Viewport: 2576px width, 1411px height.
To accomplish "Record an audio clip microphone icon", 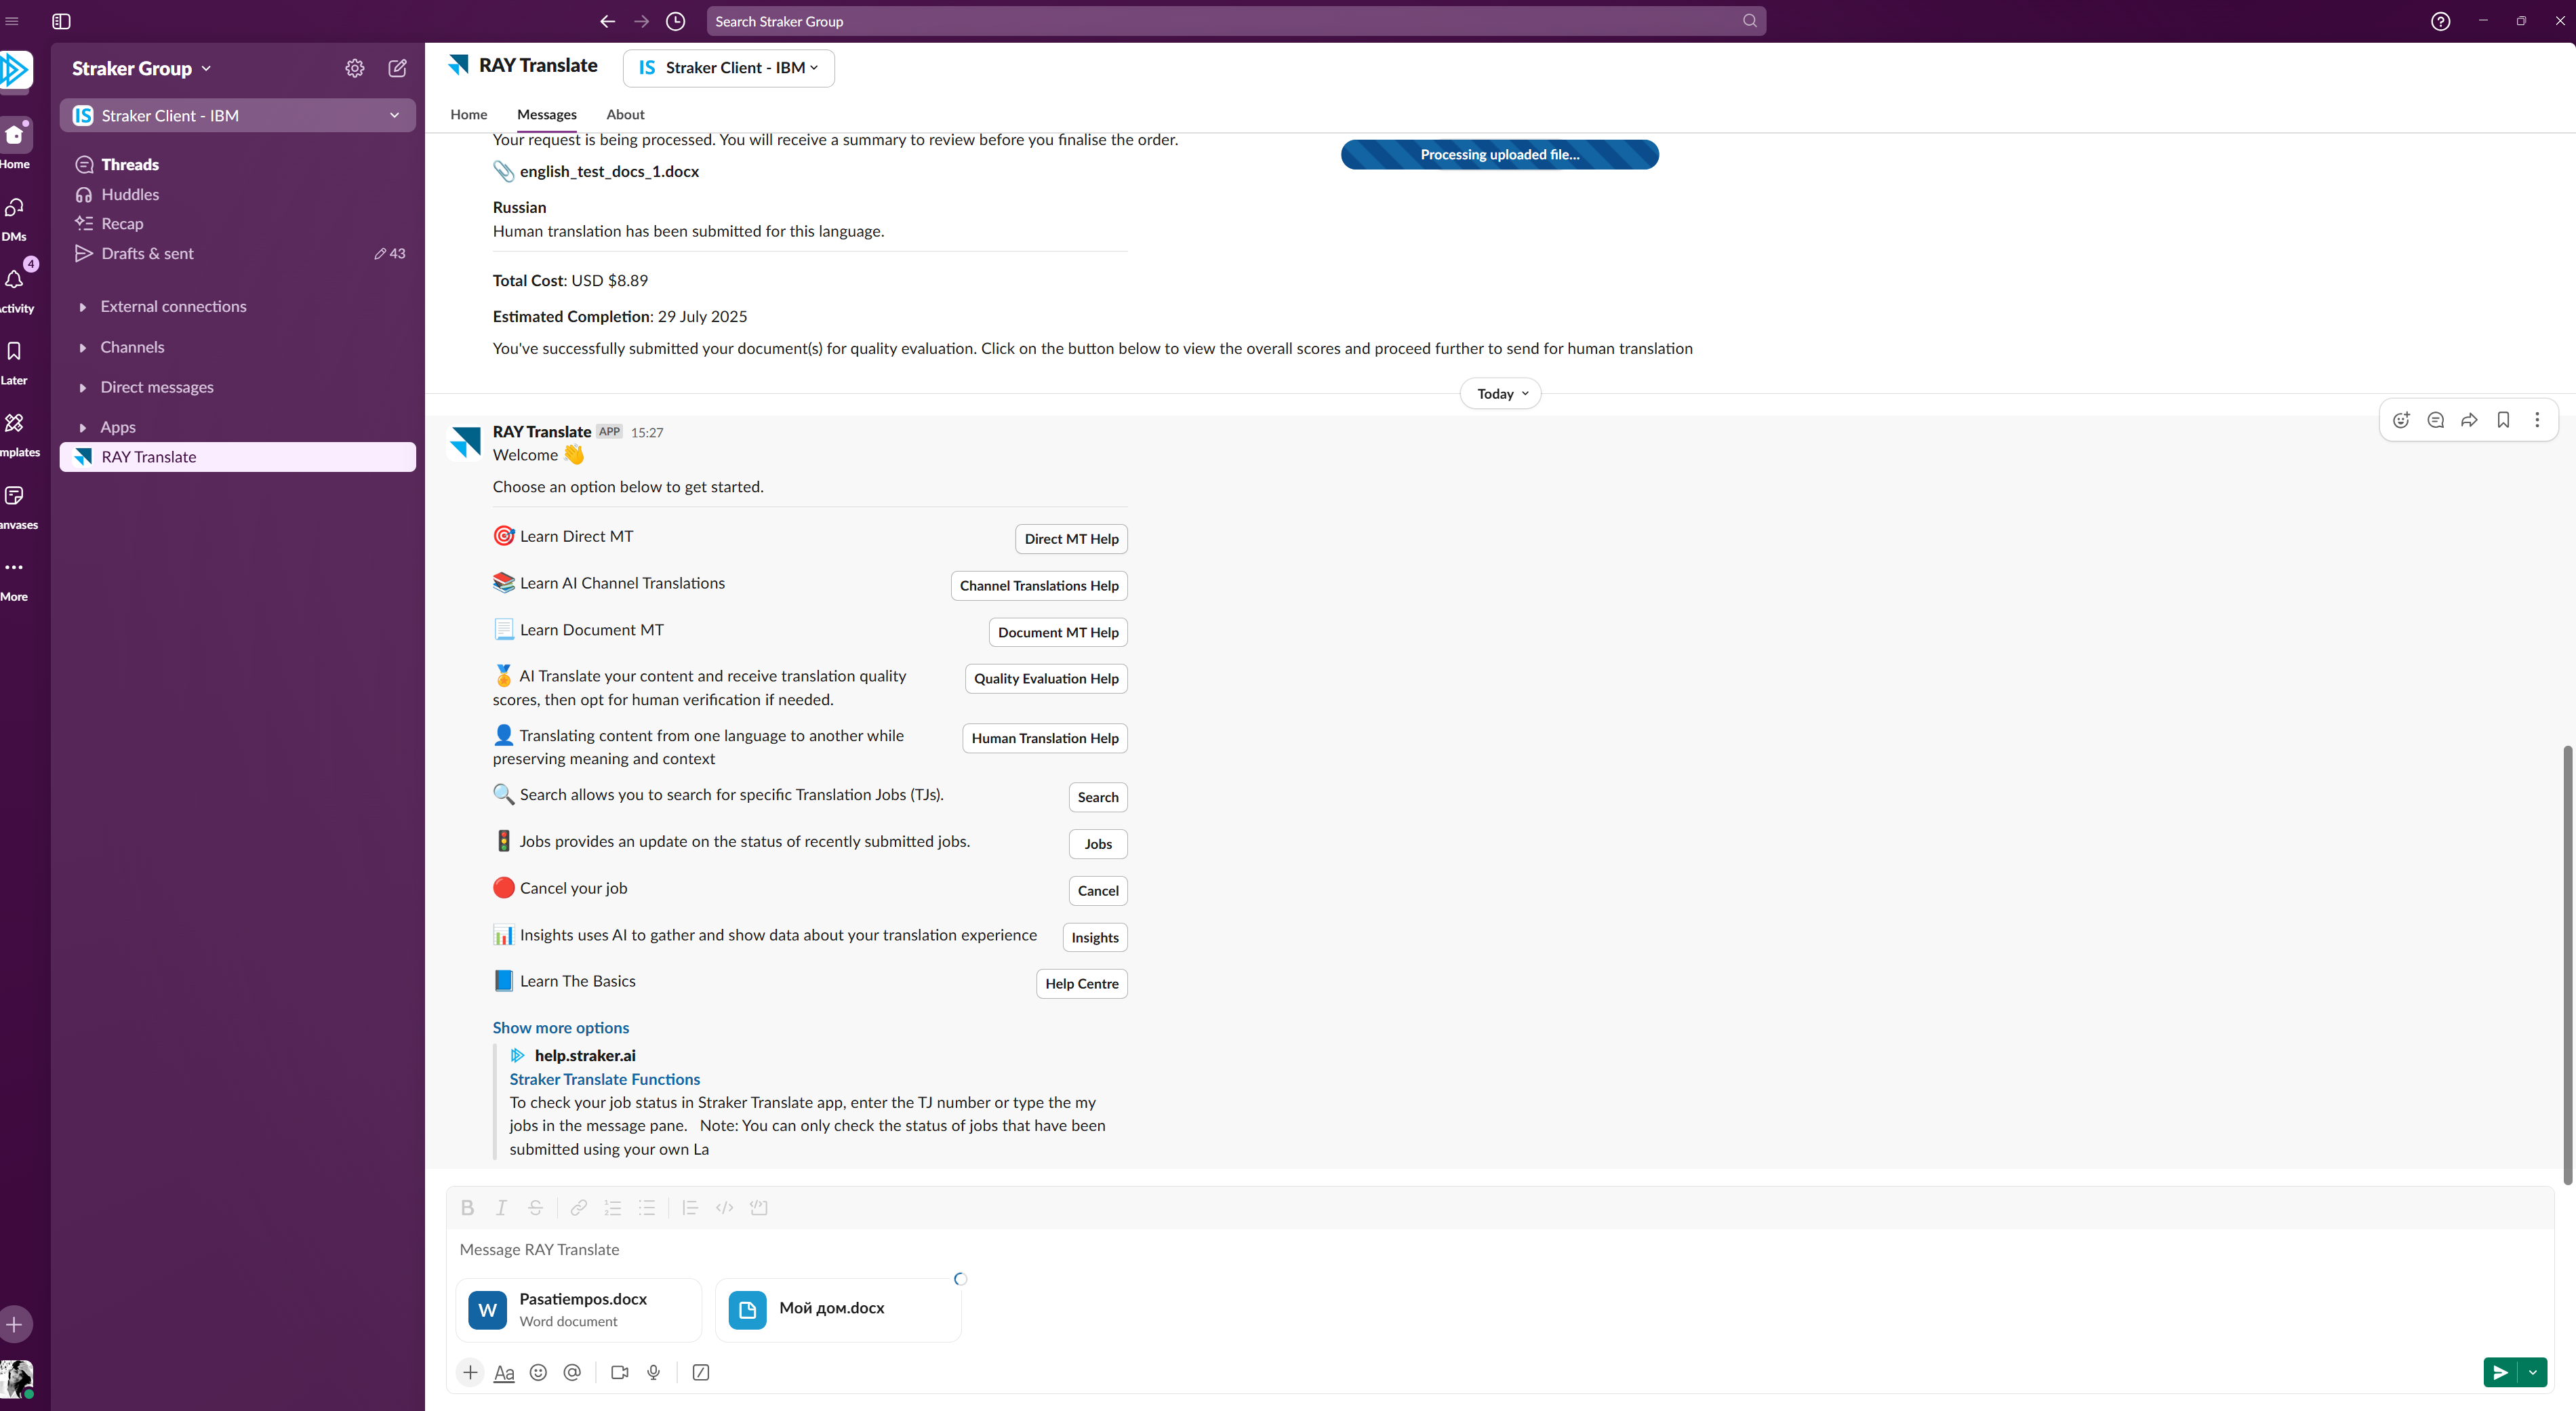I will point(654,1372).
